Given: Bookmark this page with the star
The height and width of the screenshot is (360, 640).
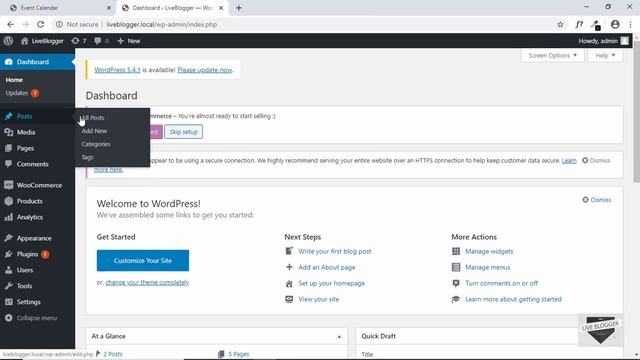Looking at the screenshot, I should pyautogui.click(x=560, y=24).
